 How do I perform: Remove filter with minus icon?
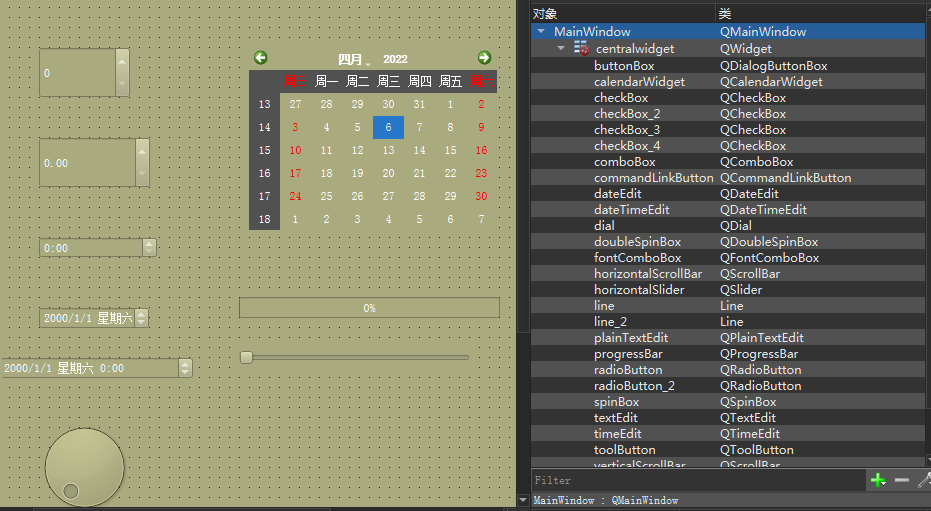[902, 480]
